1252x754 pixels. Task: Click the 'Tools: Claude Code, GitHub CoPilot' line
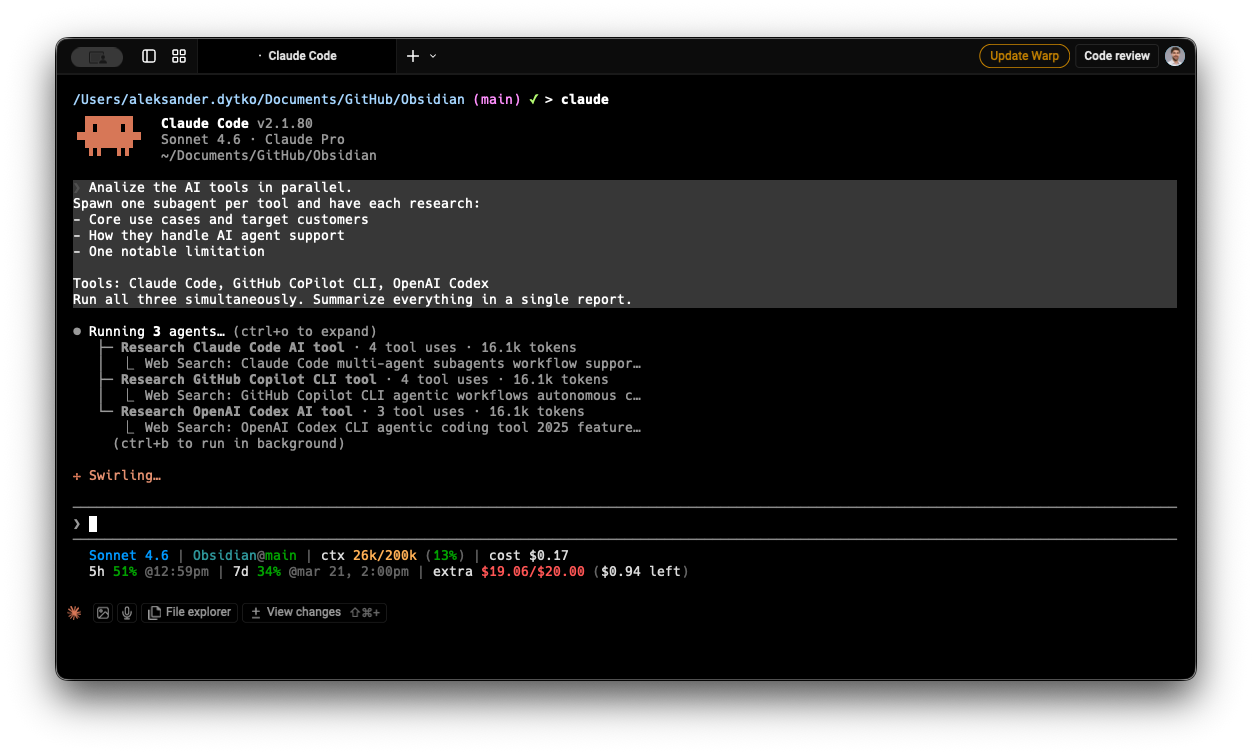(281, 283)
